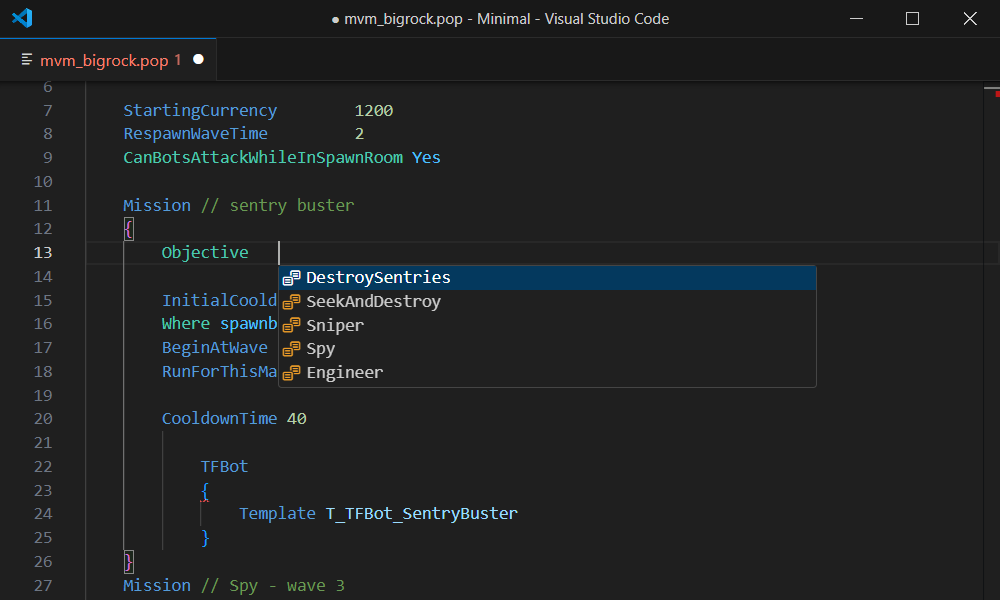The width and height of the screenshot is (1000, 600).
Task: Click the enum icon beside SeekAndDestroy
Action: [x=291, y=301]
